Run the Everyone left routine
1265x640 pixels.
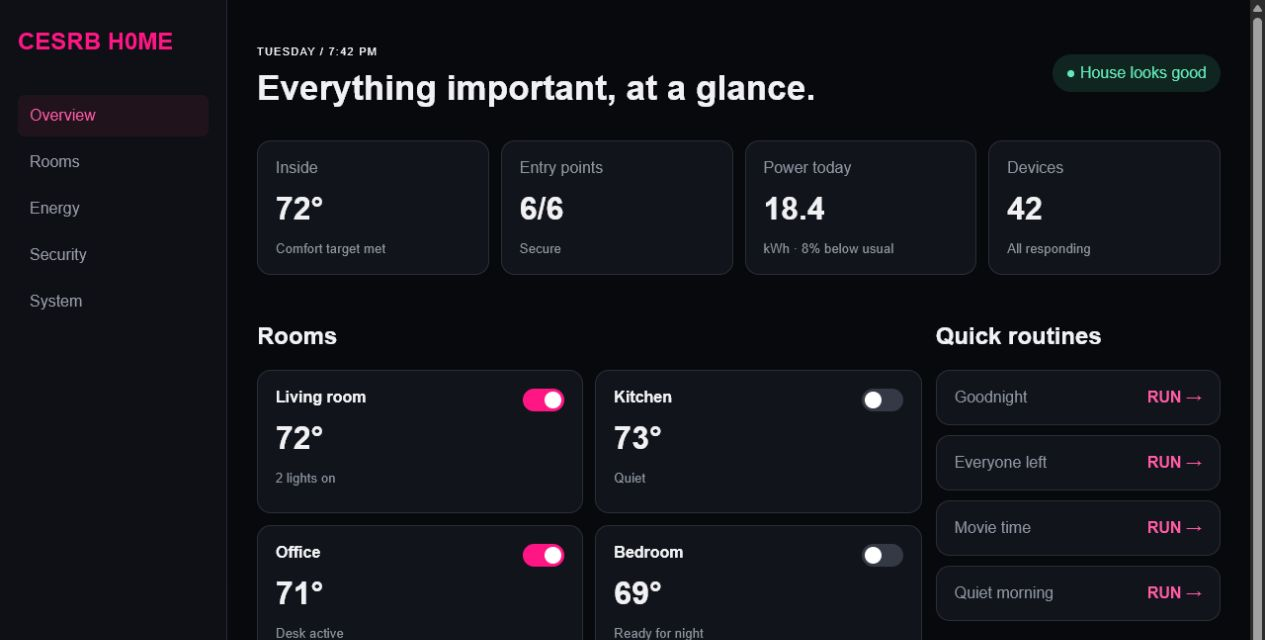point(1078,462)
